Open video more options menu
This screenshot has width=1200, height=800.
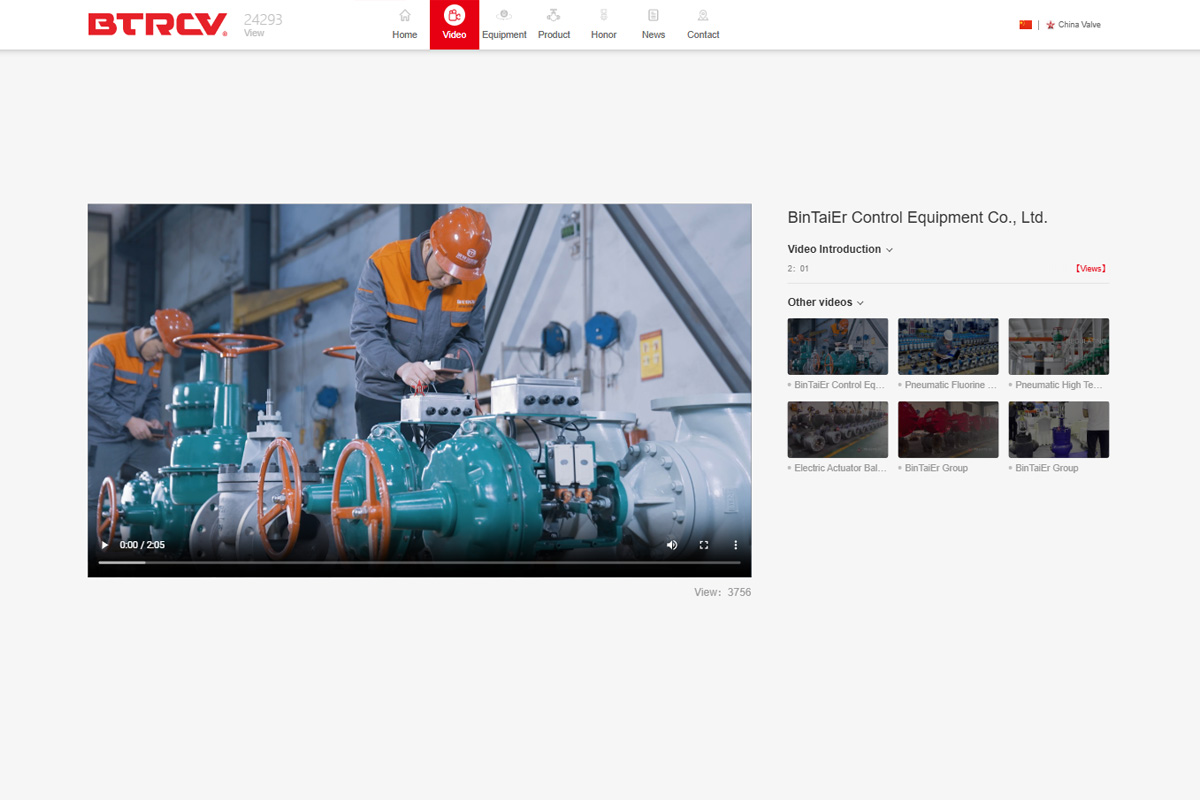click(736, 545)
